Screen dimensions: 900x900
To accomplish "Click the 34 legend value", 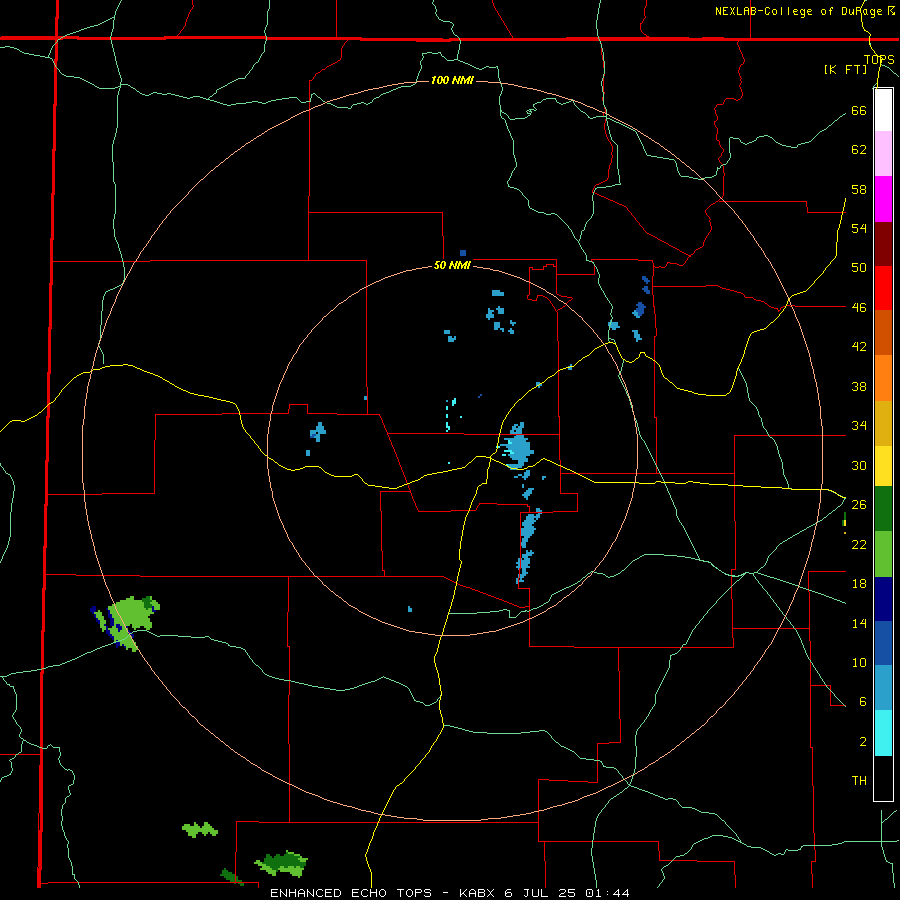I will [859, 426].
